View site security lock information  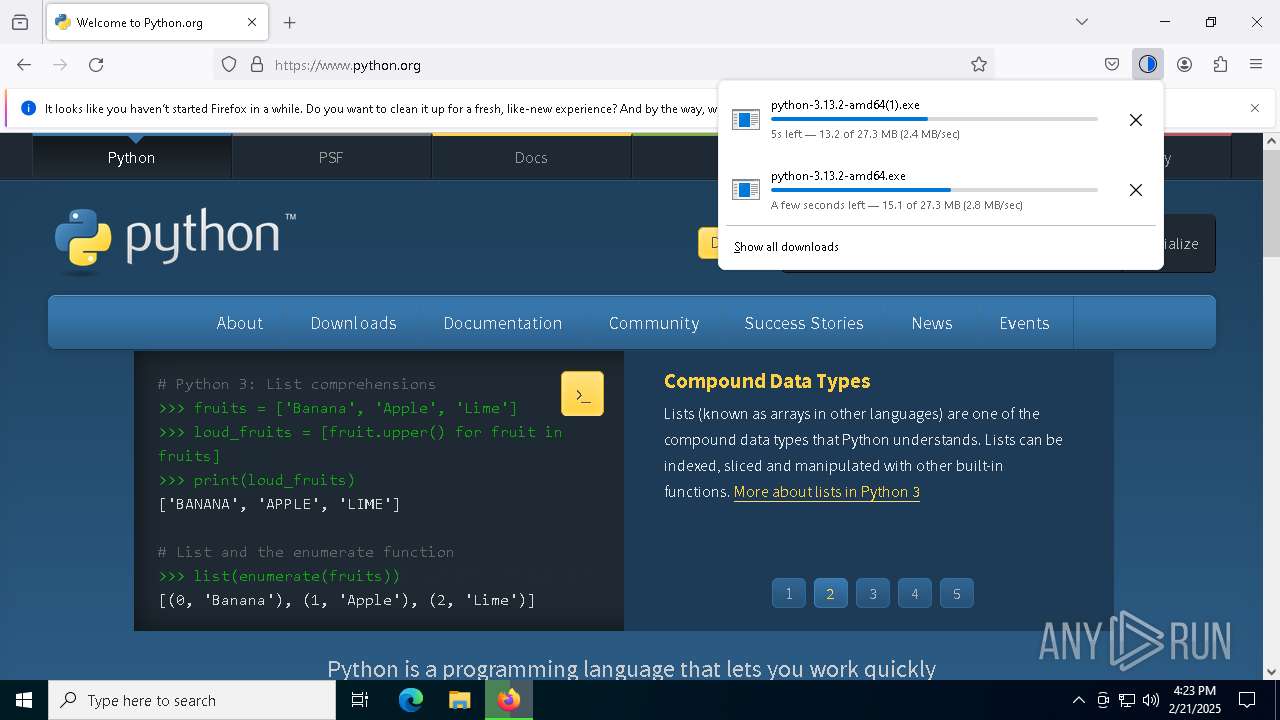(x=257, y=65)
